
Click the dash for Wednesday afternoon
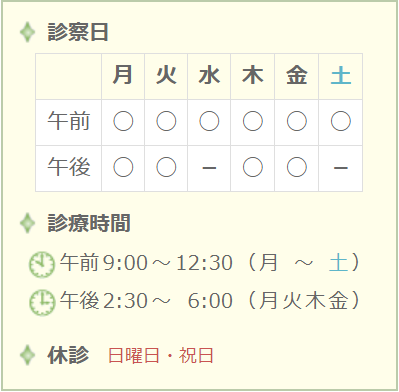point(209,168)
